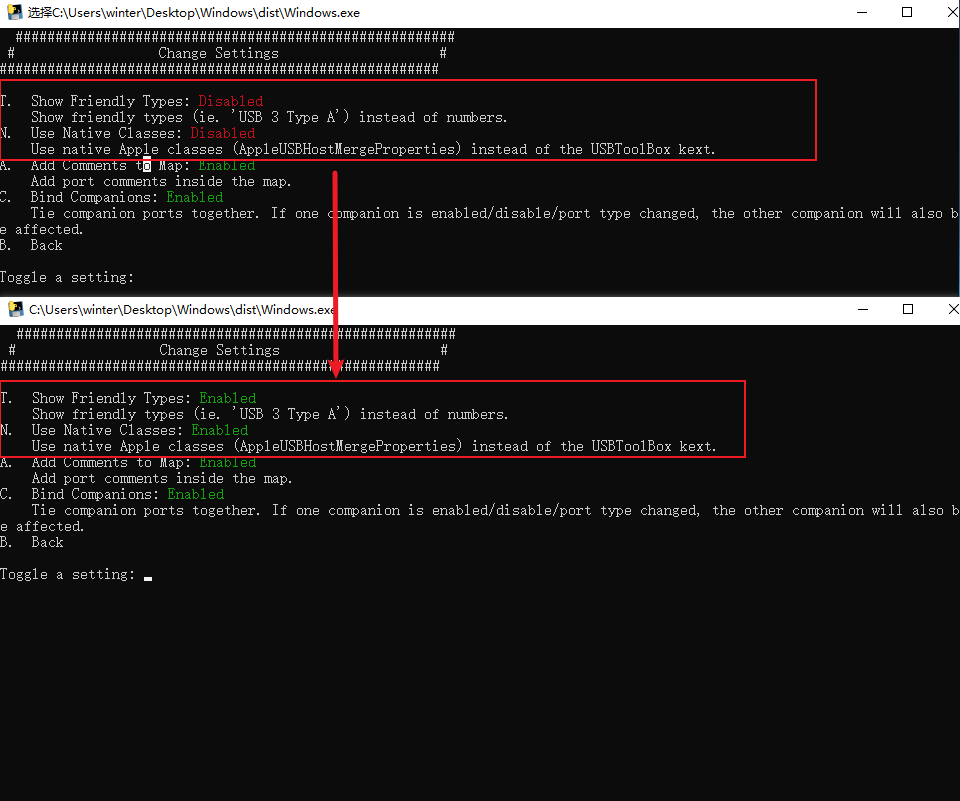
Task: Click the Back option in the top window
Action: [x=46, y=245]
